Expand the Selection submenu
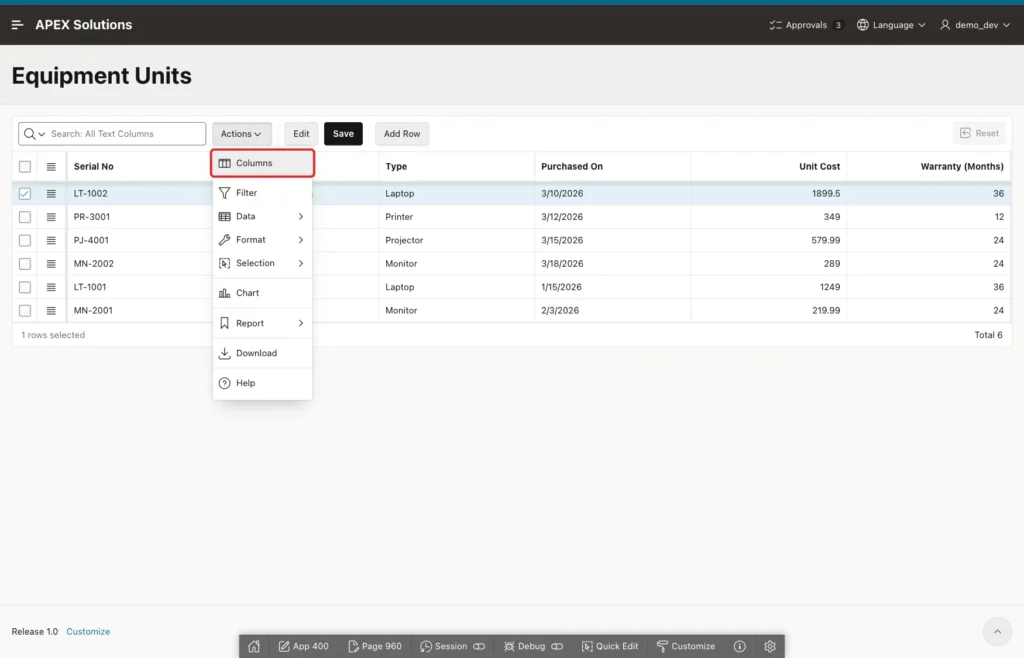 [x=262, y=264]
